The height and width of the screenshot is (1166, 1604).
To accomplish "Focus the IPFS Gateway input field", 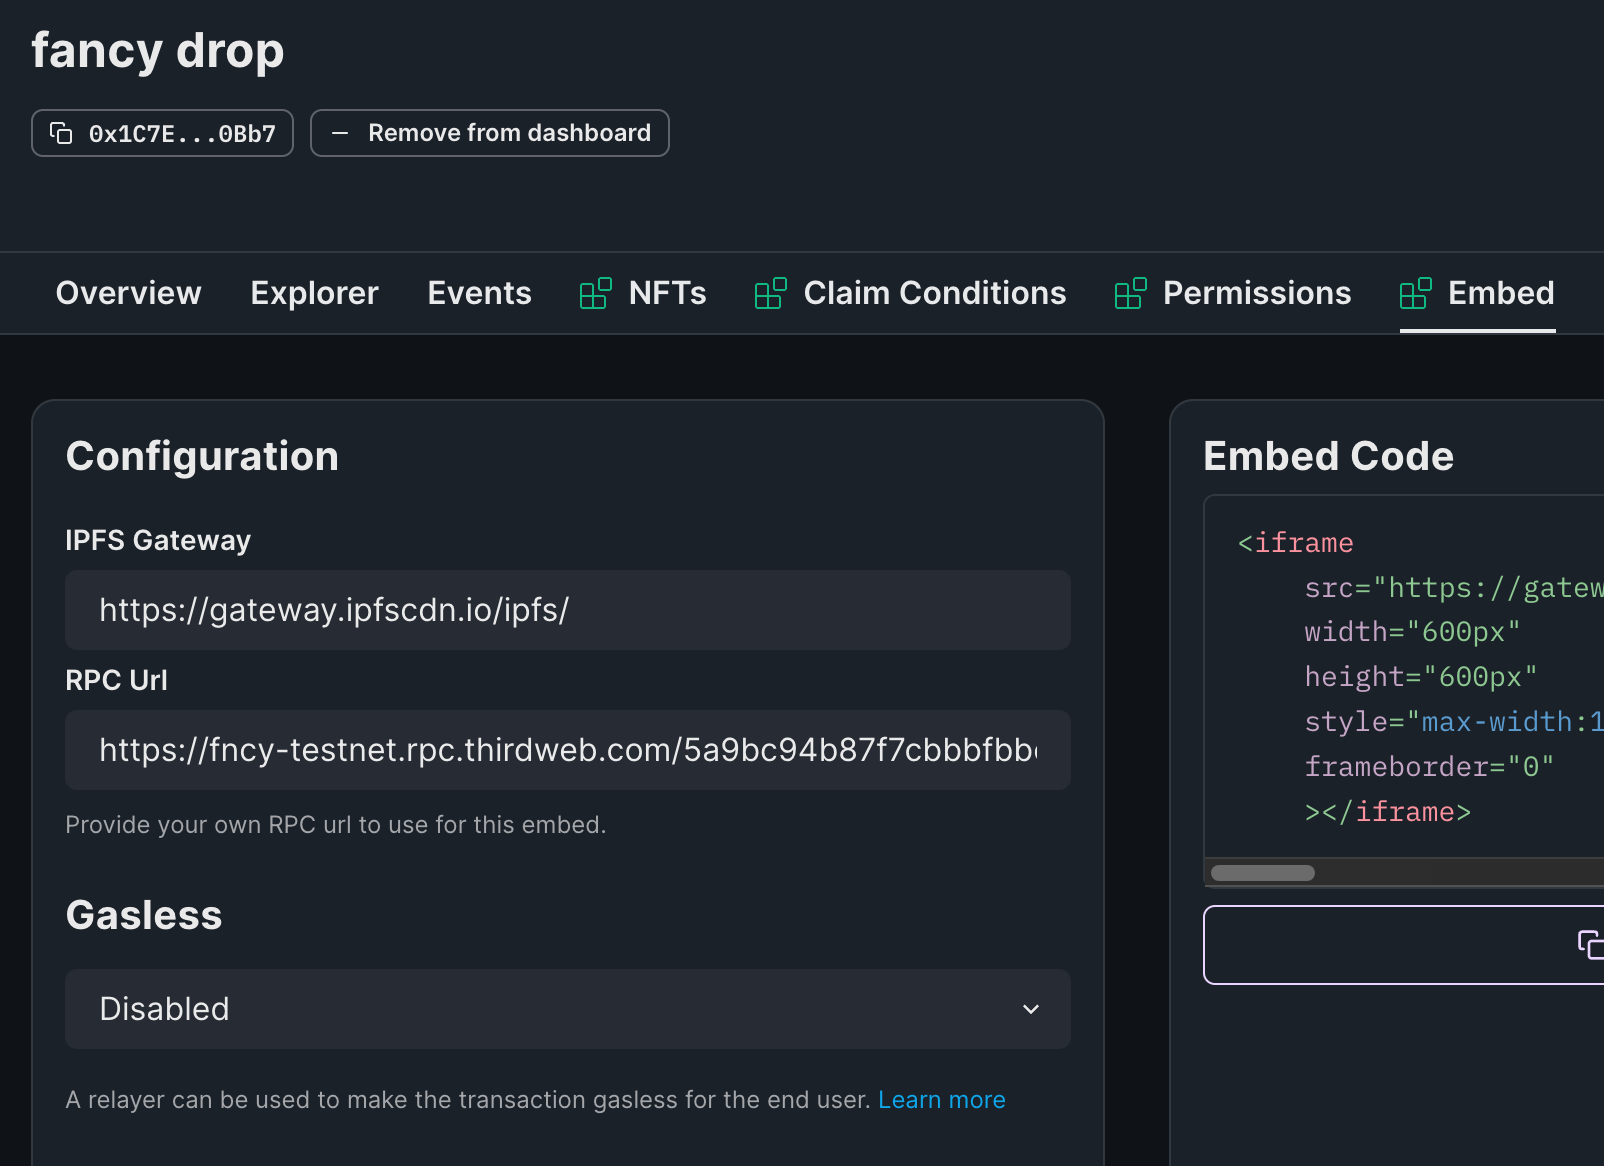I will [567, 610].
